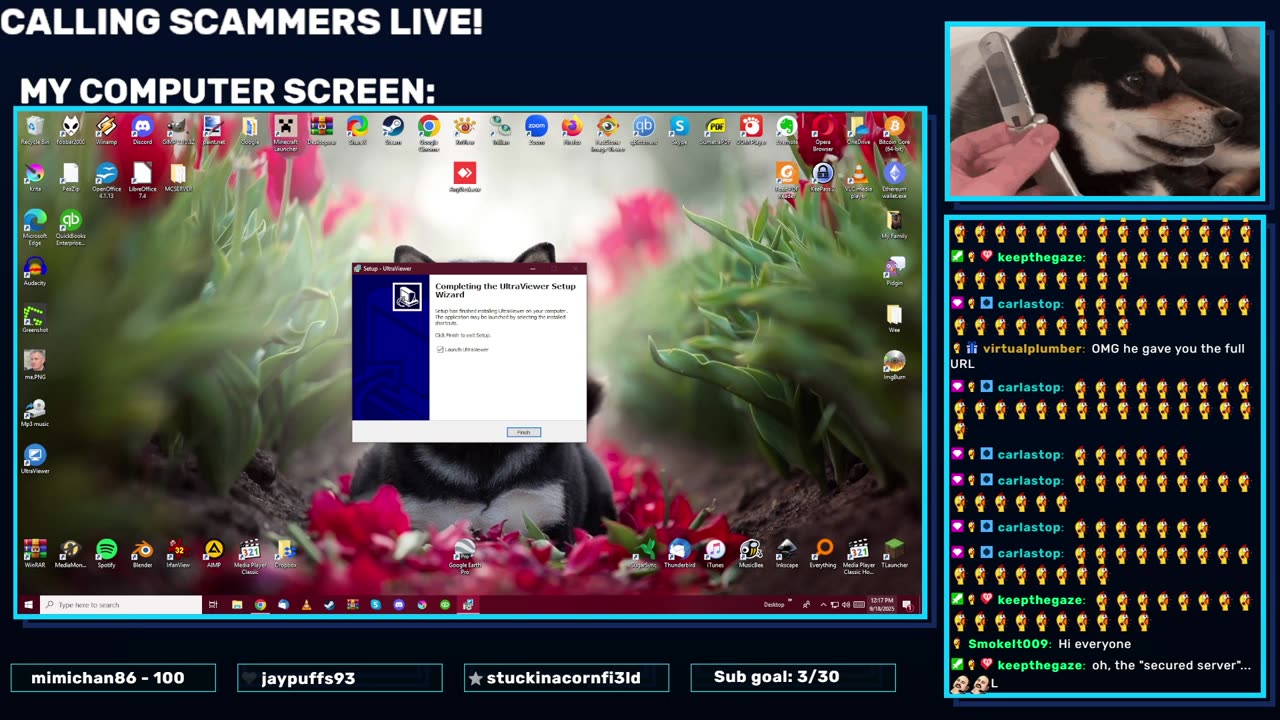This screenshot has height=720, width=1280.
Task: Select the Firefox desktop shortcut
Action: click(x=572, y=131)
